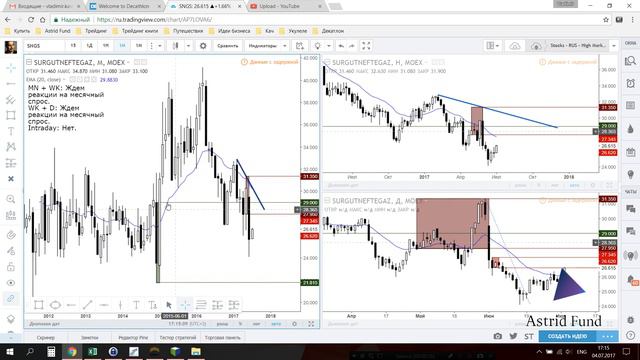Click the add alert icon in toolbar

[300, 46]
